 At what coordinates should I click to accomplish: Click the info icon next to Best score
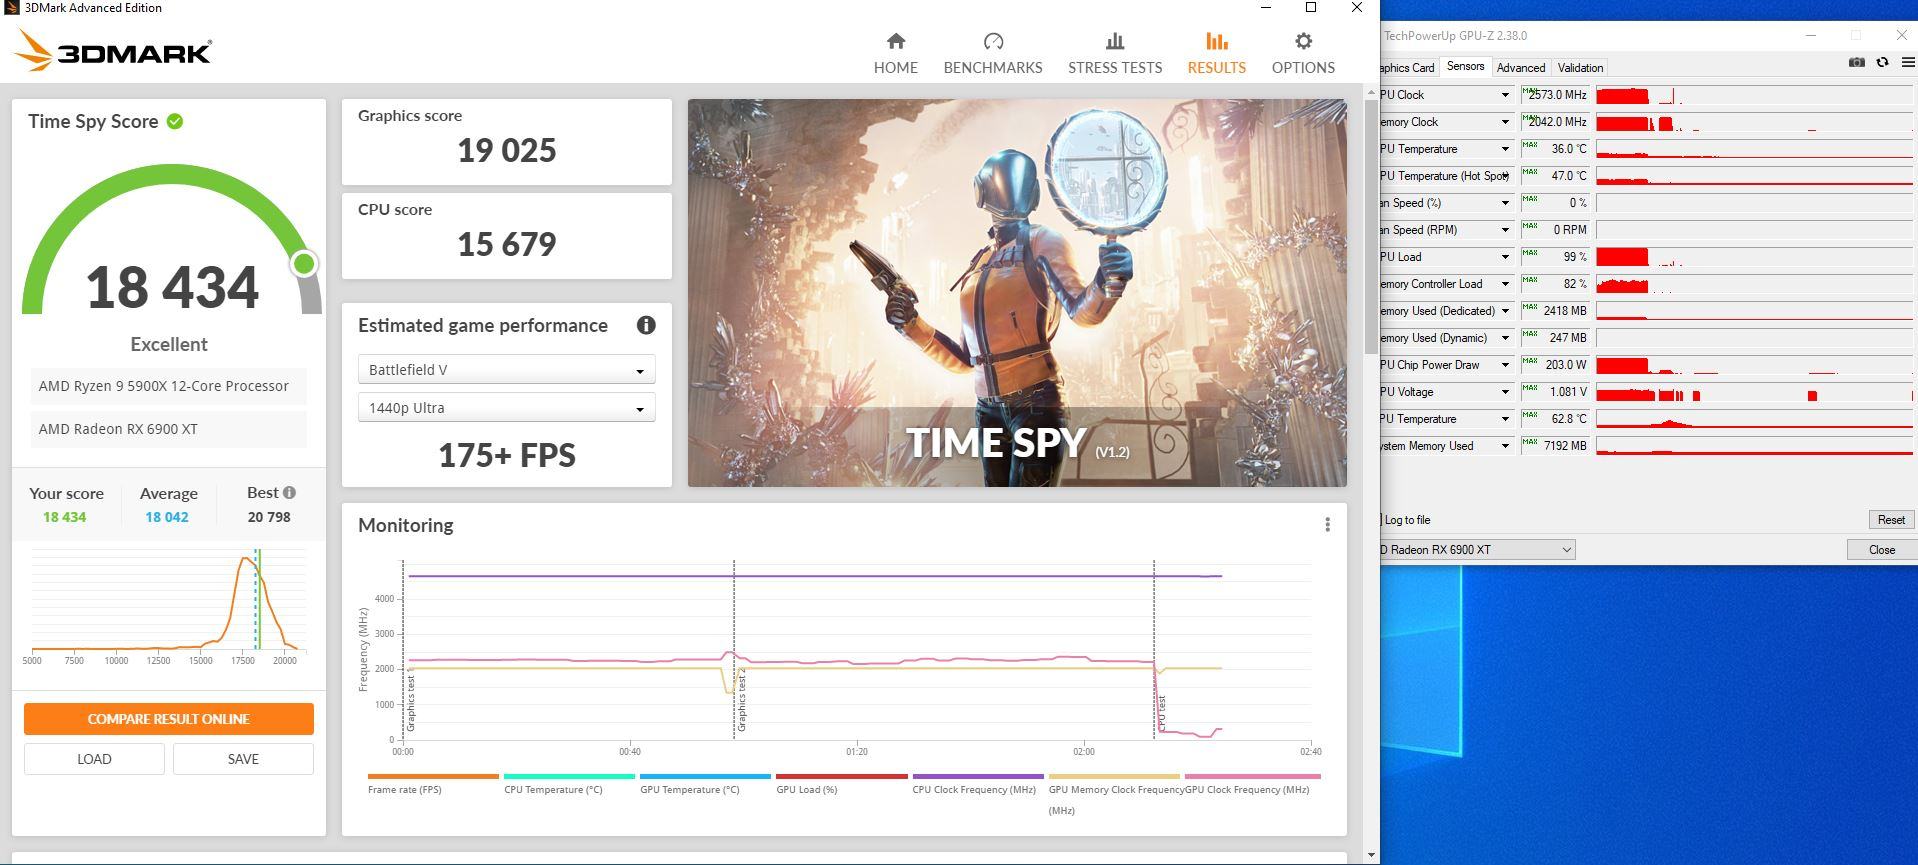click(289, 492)
